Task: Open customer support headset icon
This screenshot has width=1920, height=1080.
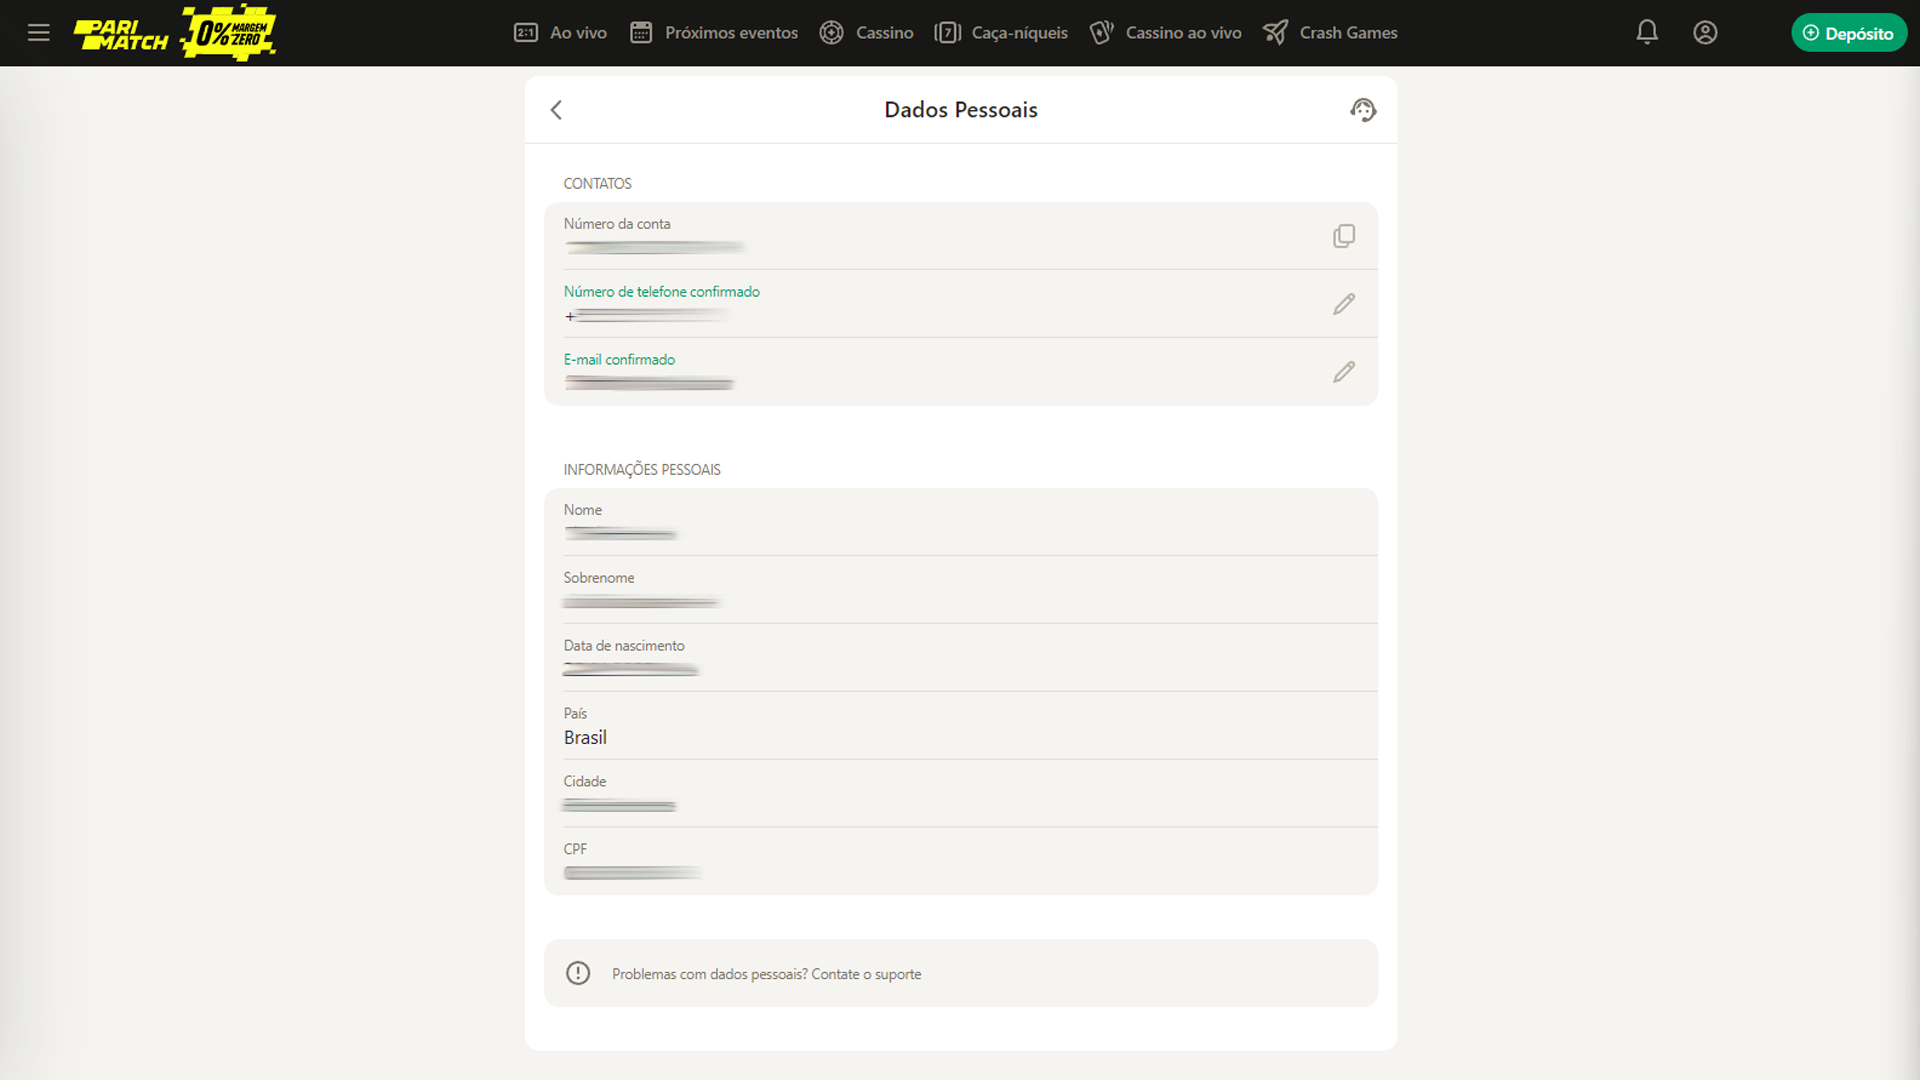Action: (1364, 109)
